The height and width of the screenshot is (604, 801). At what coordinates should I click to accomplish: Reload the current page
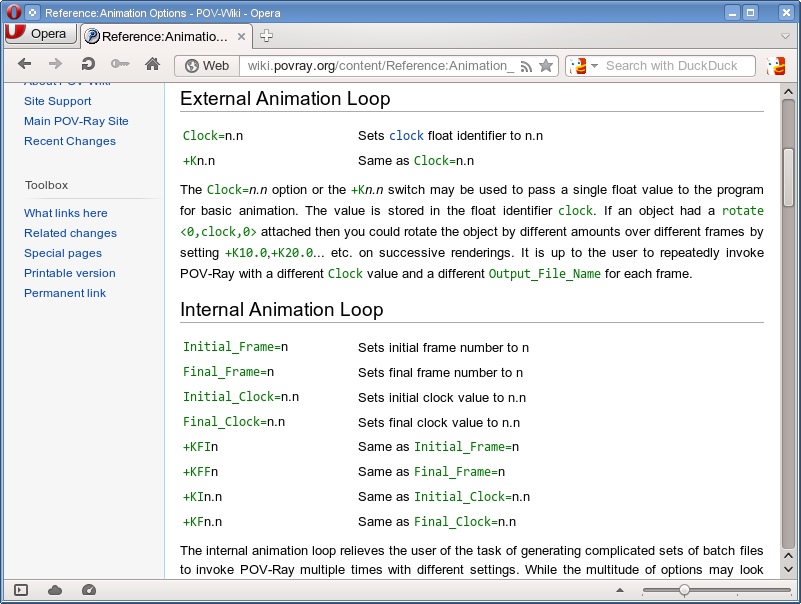click(x=88, y=65)
